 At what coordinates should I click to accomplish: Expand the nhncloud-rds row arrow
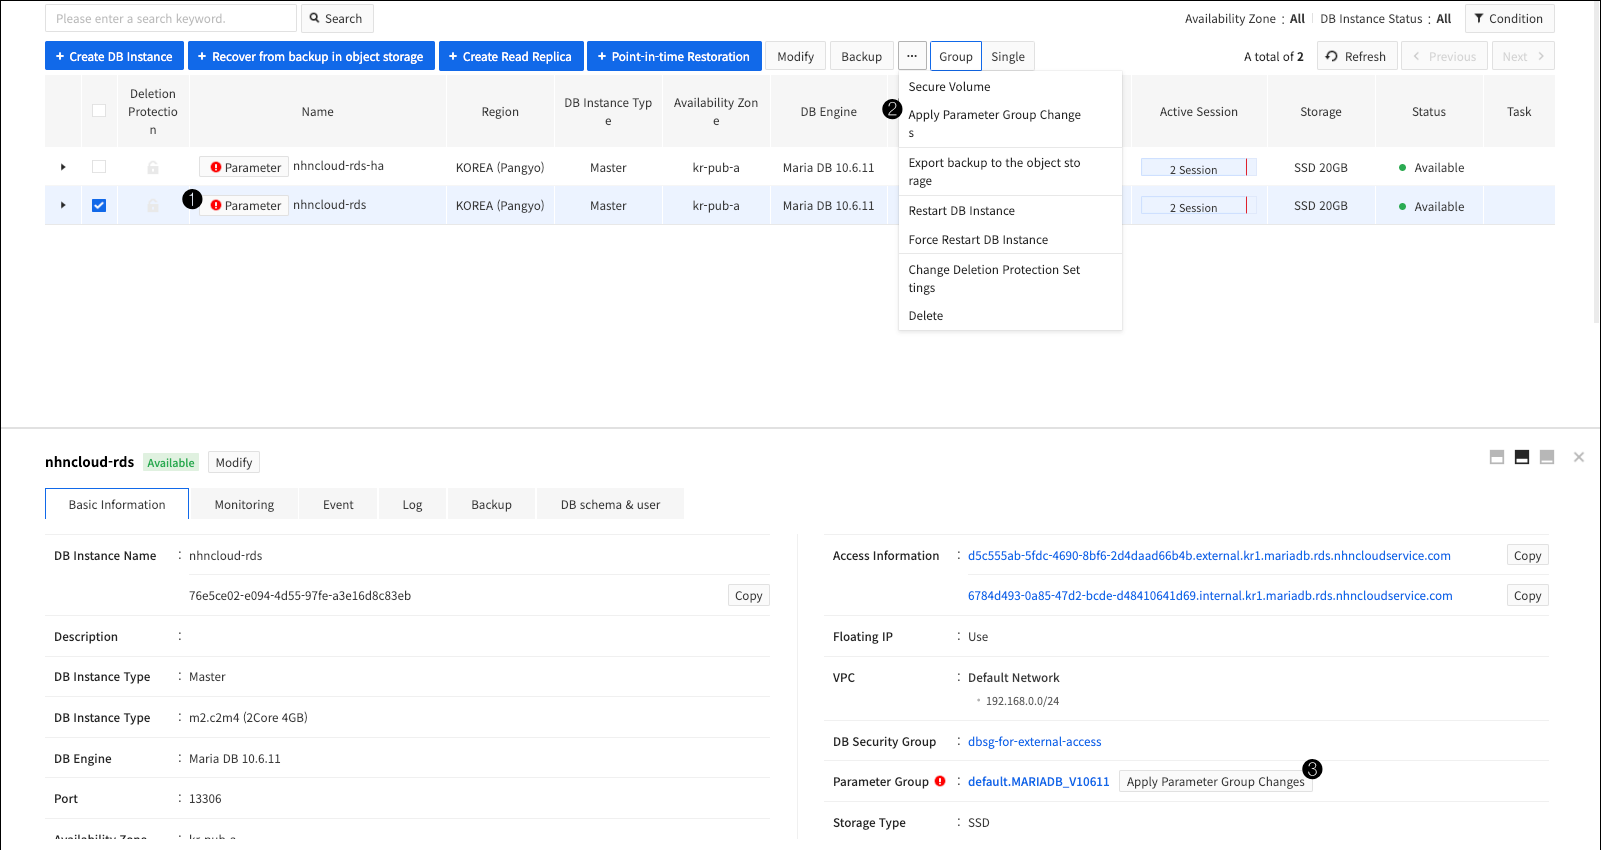pos(63,205)
